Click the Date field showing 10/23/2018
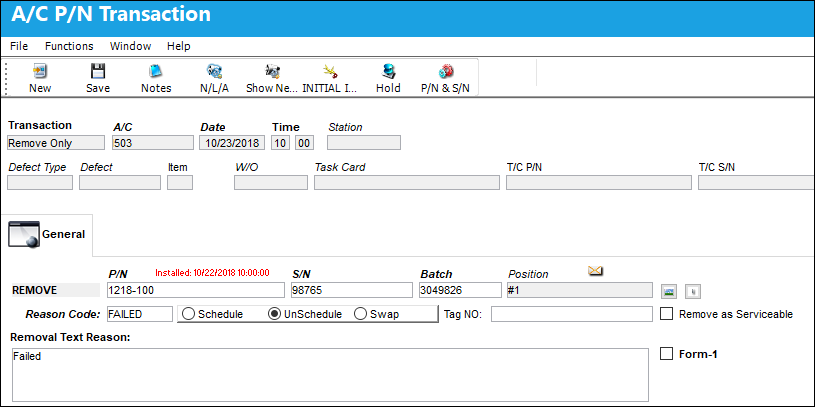Viewport: 815px width, 407px height. click(232, 143)
